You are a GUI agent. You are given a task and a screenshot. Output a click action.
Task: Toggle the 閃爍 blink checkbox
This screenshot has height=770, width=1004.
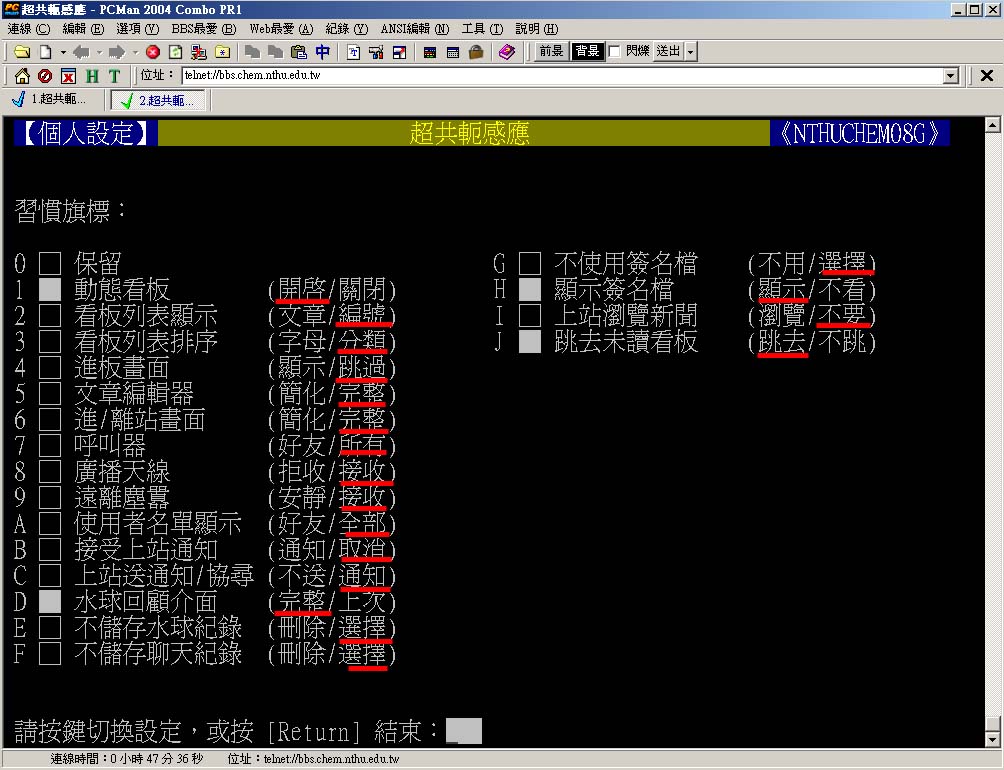tap(615, 52)
